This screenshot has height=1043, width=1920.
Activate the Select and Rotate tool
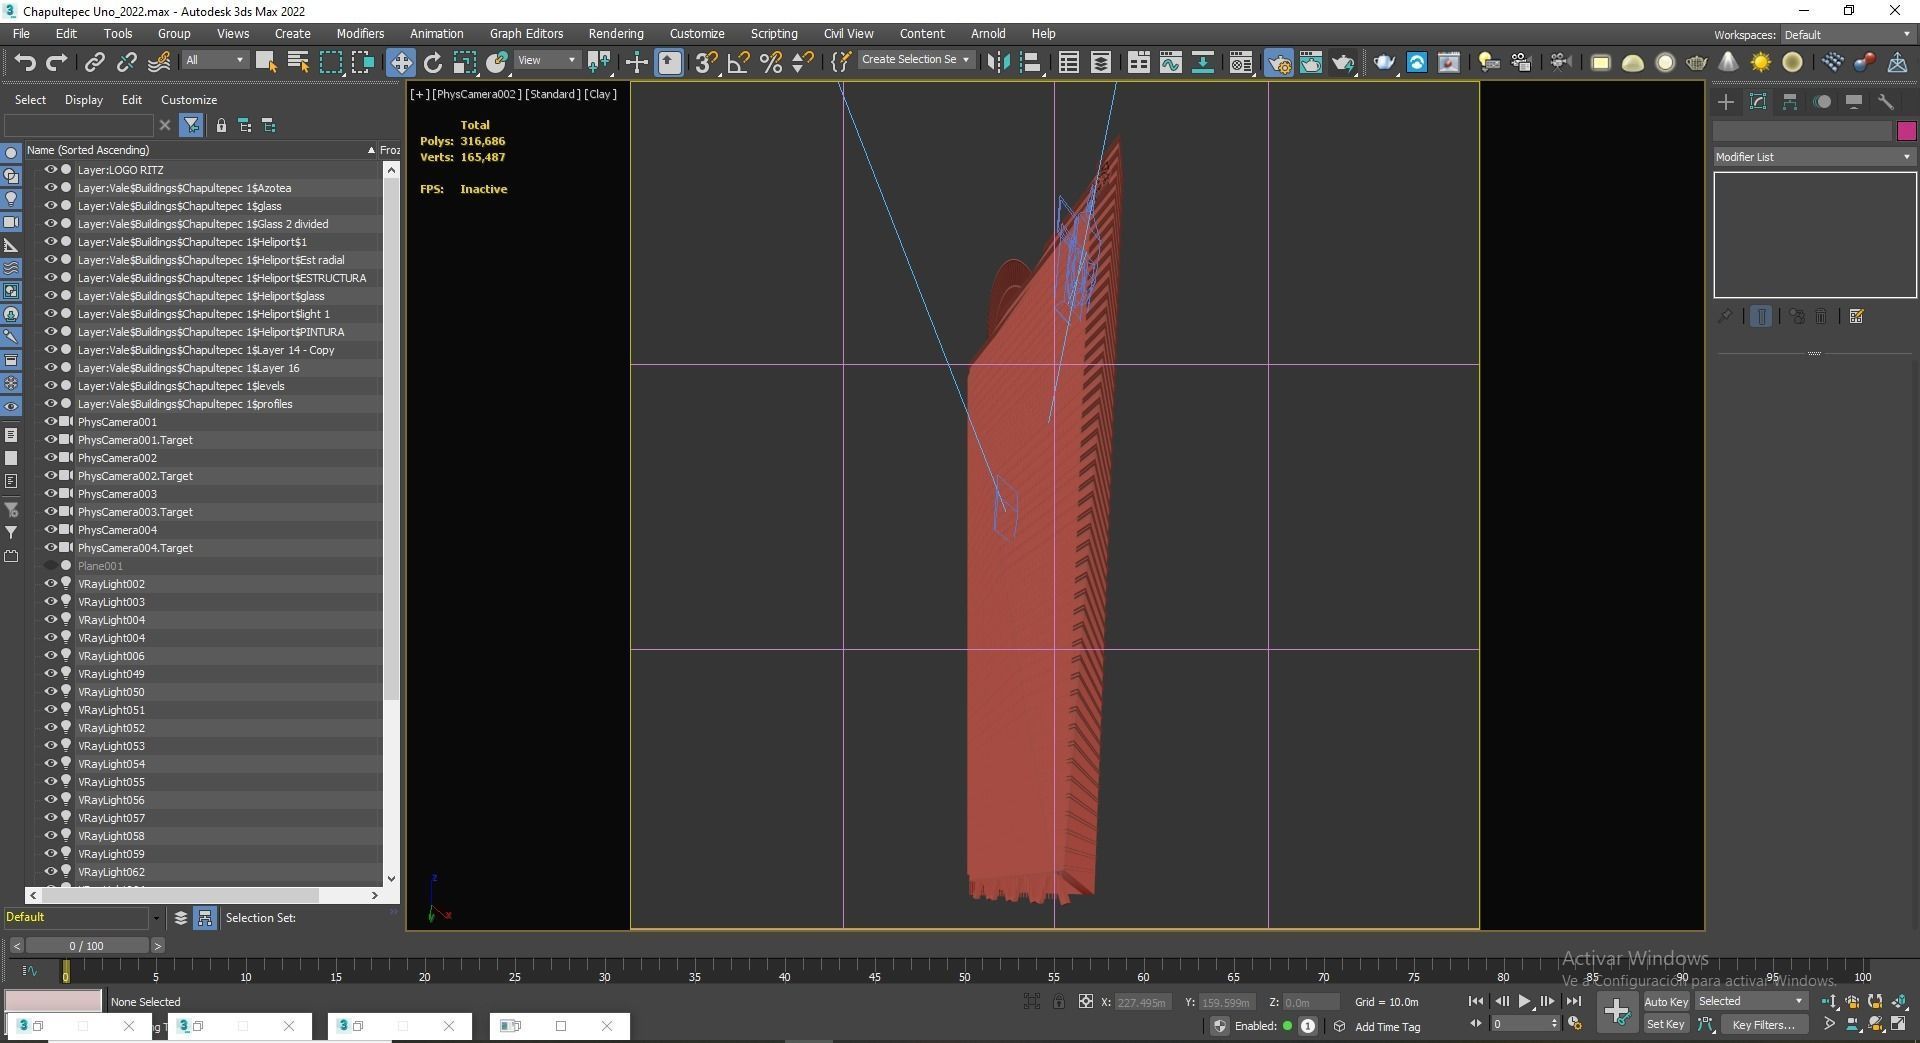pyautogui.click(x=433, y=62)
